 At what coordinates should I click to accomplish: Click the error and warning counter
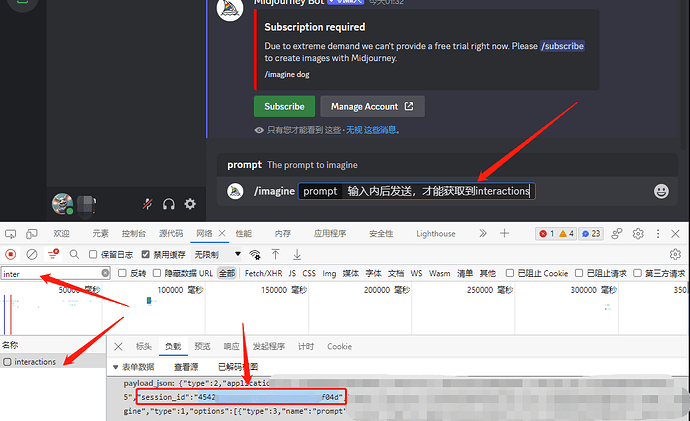[x=556, y=234]
